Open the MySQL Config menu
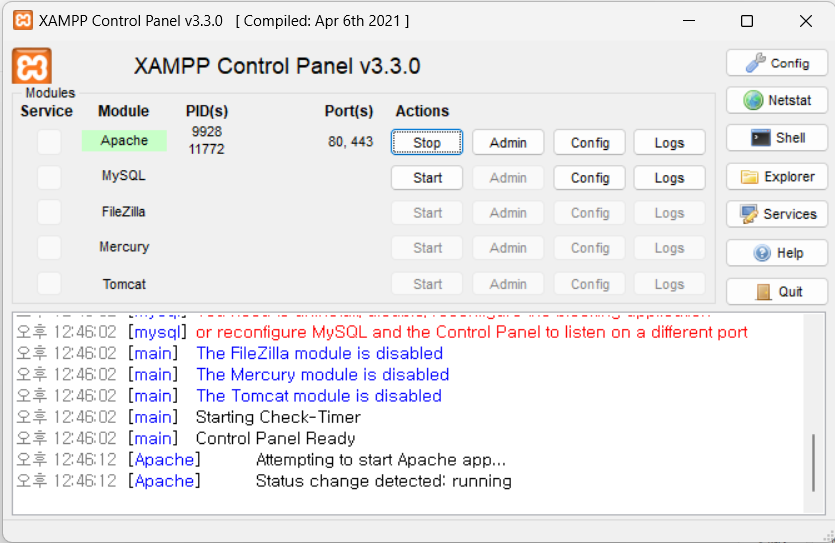 pos(590,178)
